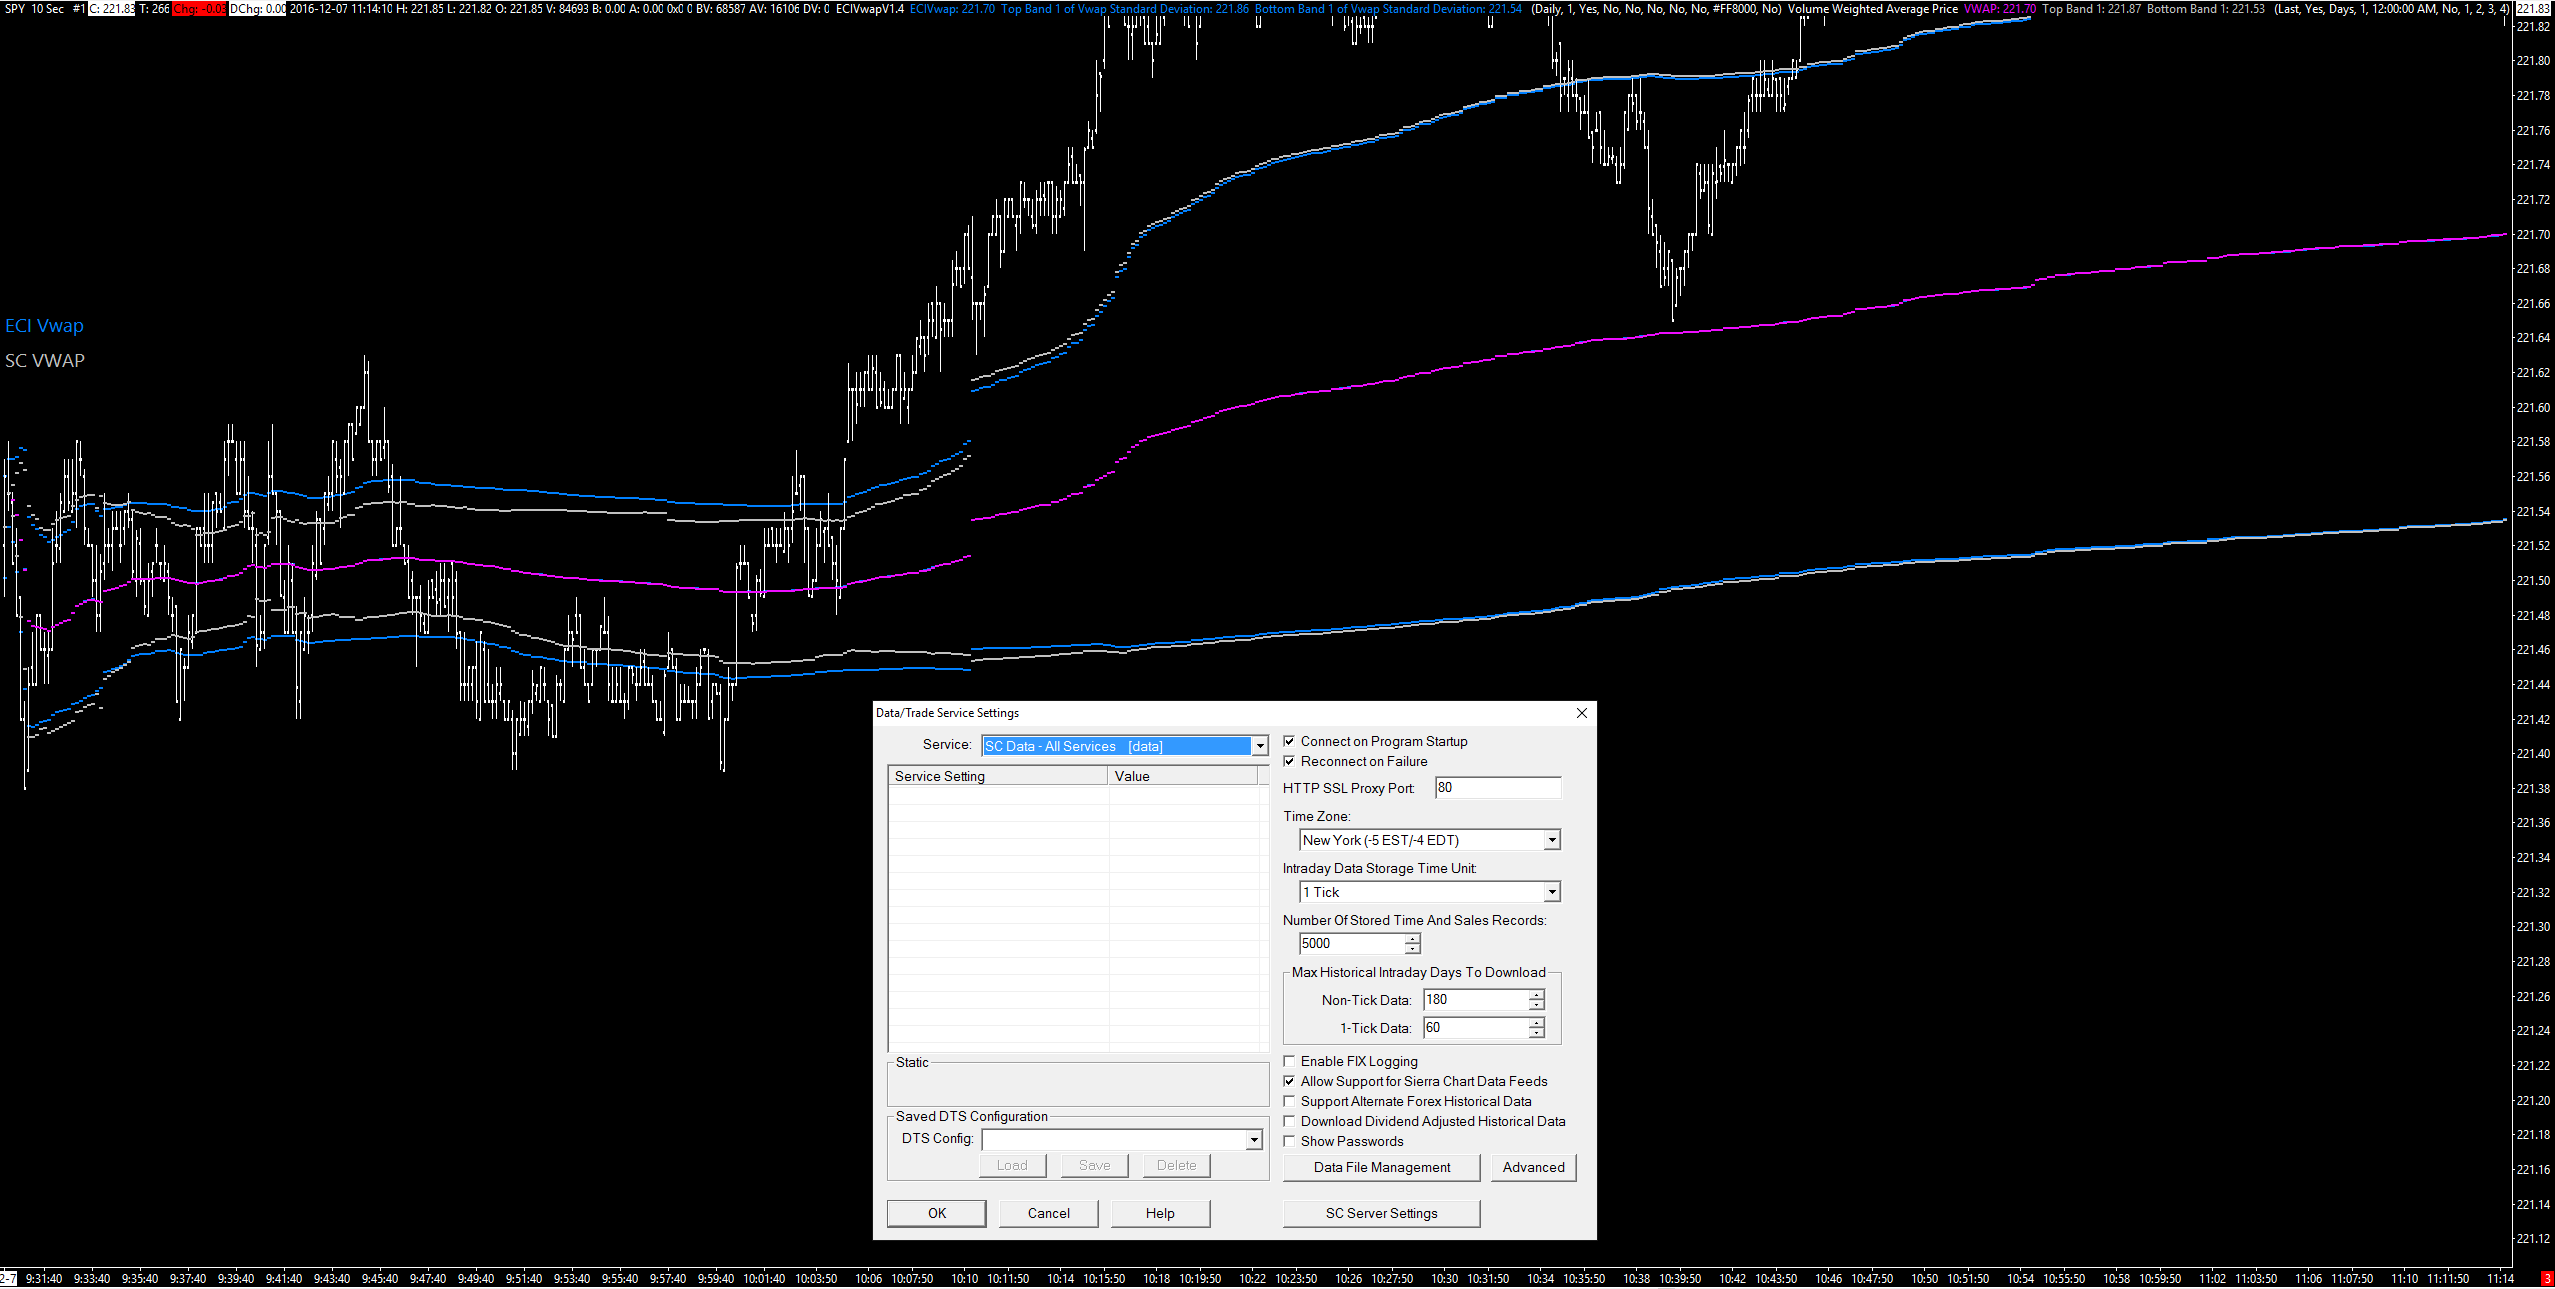This screenshot has width=2555, height=1289.
Task: Increment Stored Time And Sales Records spinner
Action: (1412, 939)
